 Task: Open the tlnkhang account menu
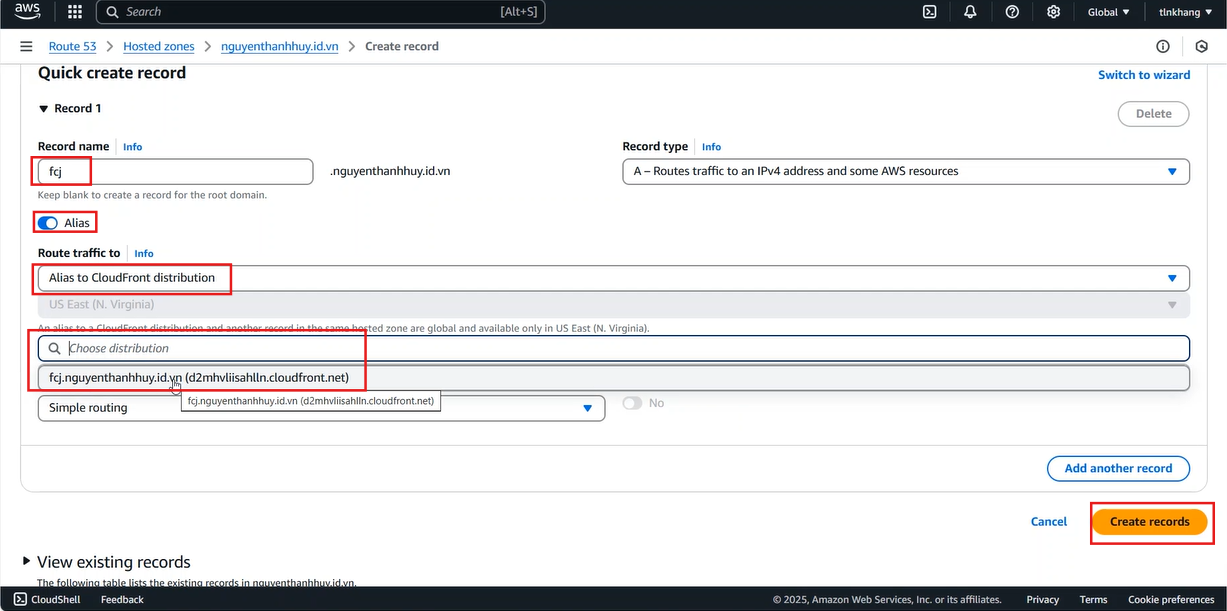pos(1184,12)
